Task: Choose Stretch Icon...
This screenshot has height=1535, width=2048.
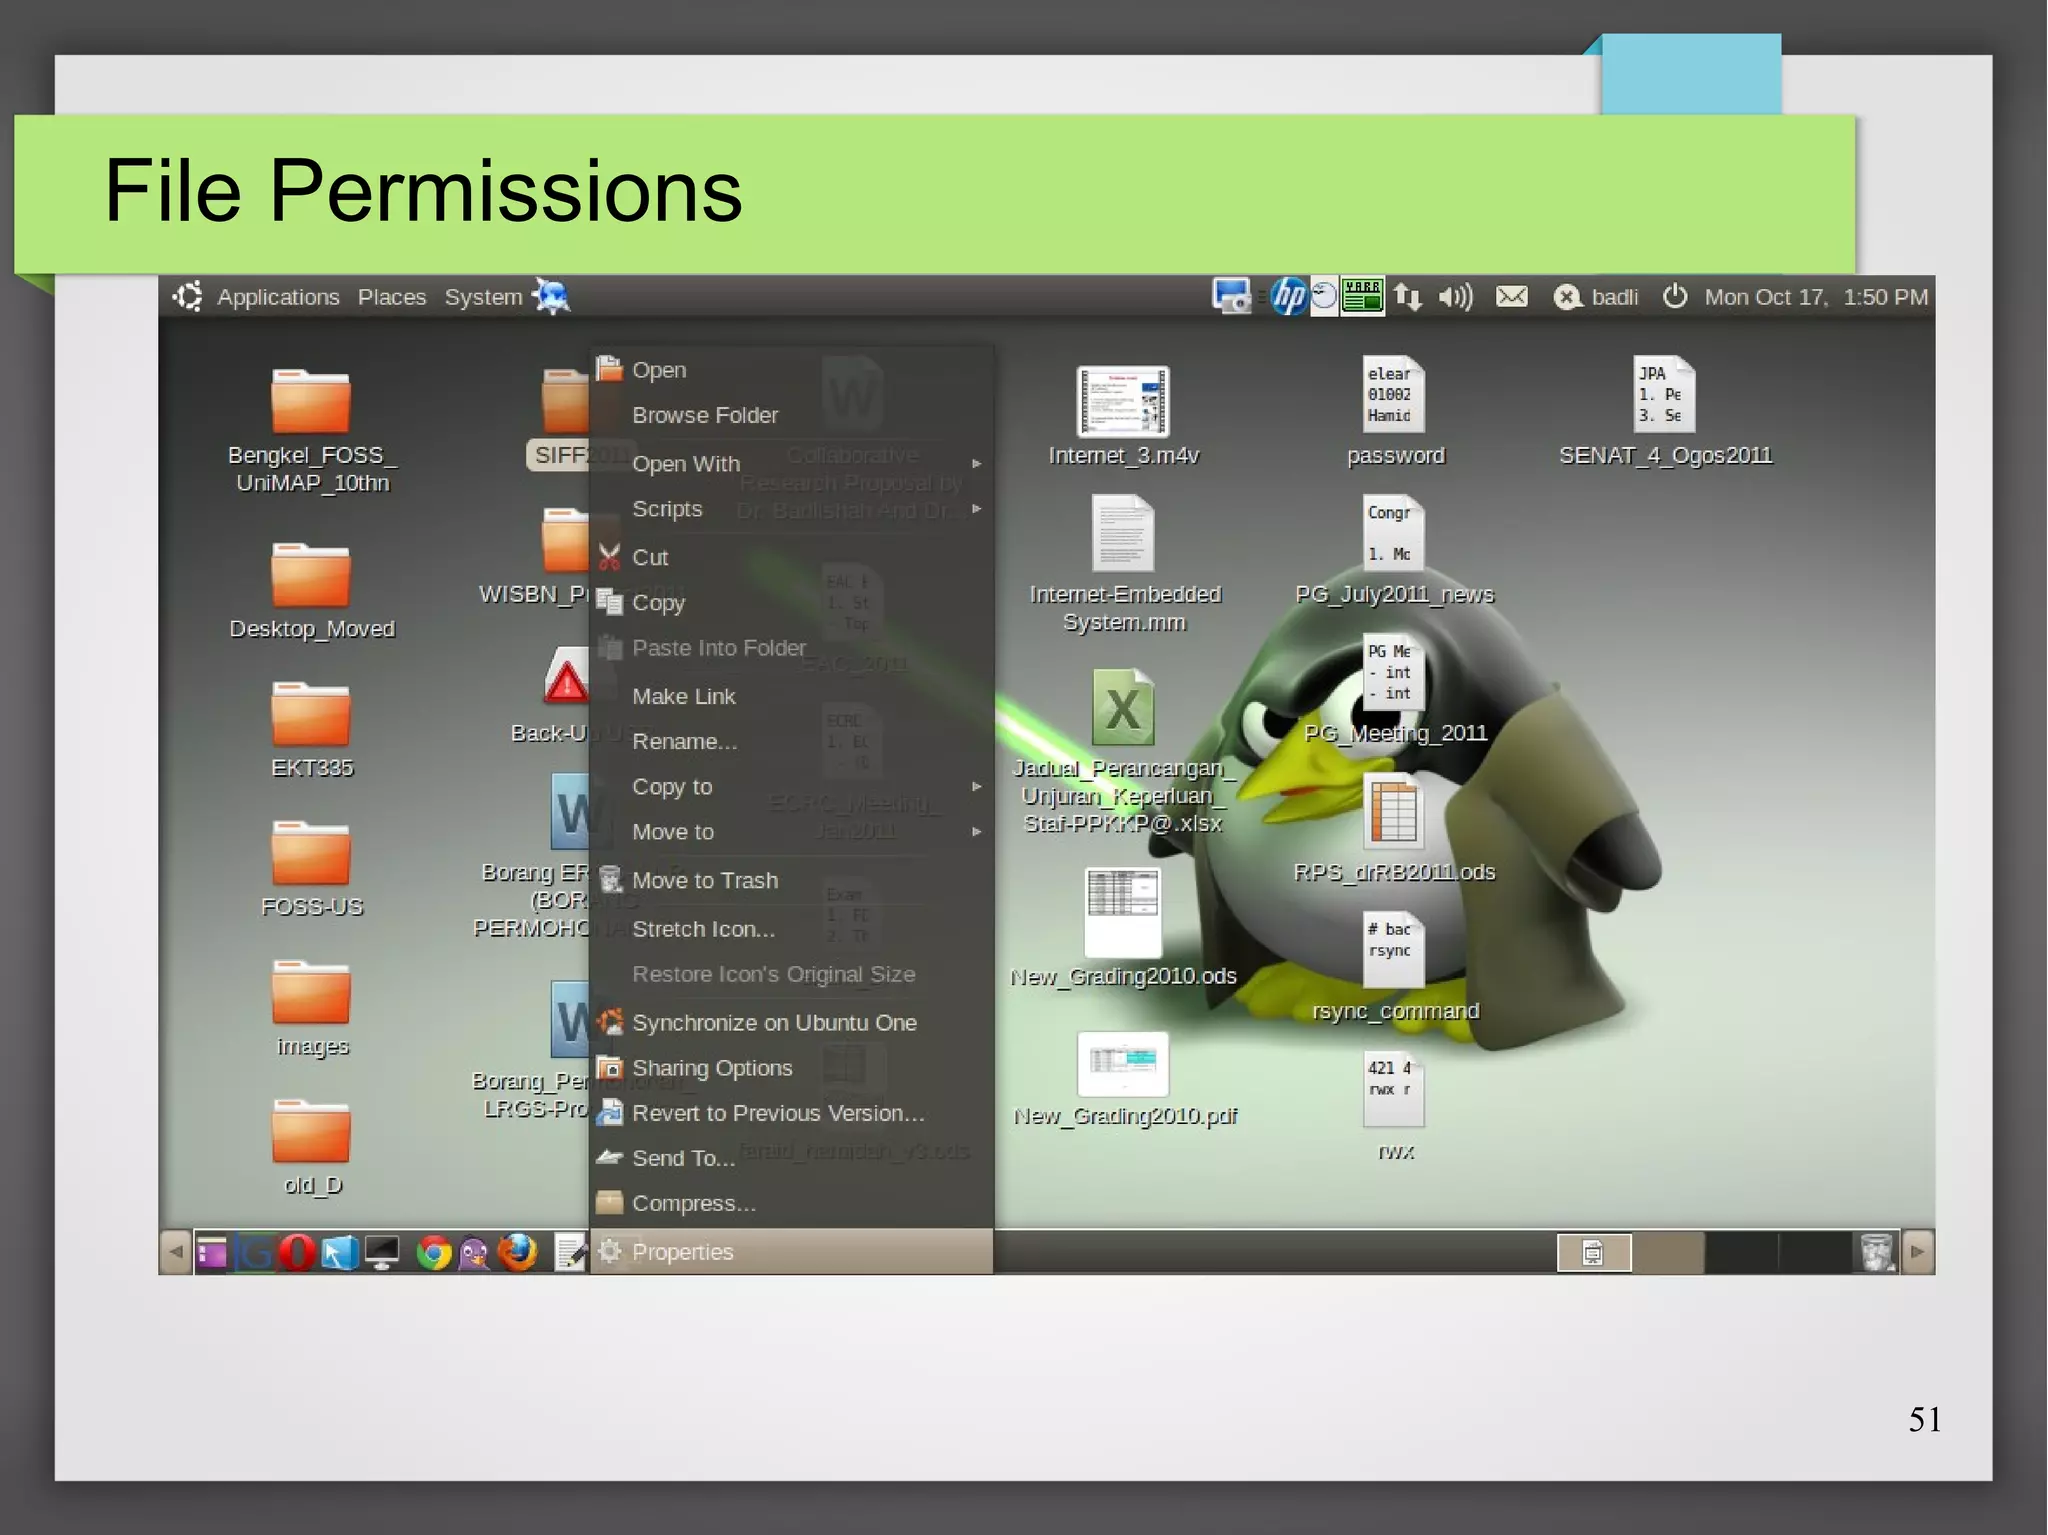Action: tap(791, 929)
